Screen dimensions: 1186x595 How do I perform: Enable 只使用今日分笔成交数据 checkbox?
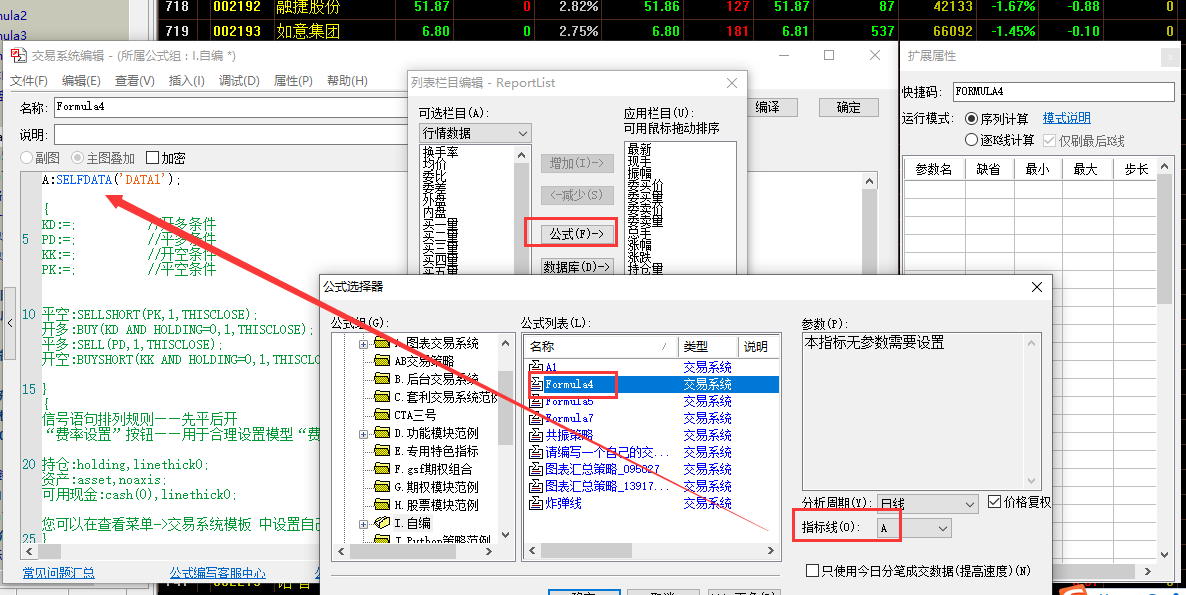pyautogui.click(x=813, y=571)
